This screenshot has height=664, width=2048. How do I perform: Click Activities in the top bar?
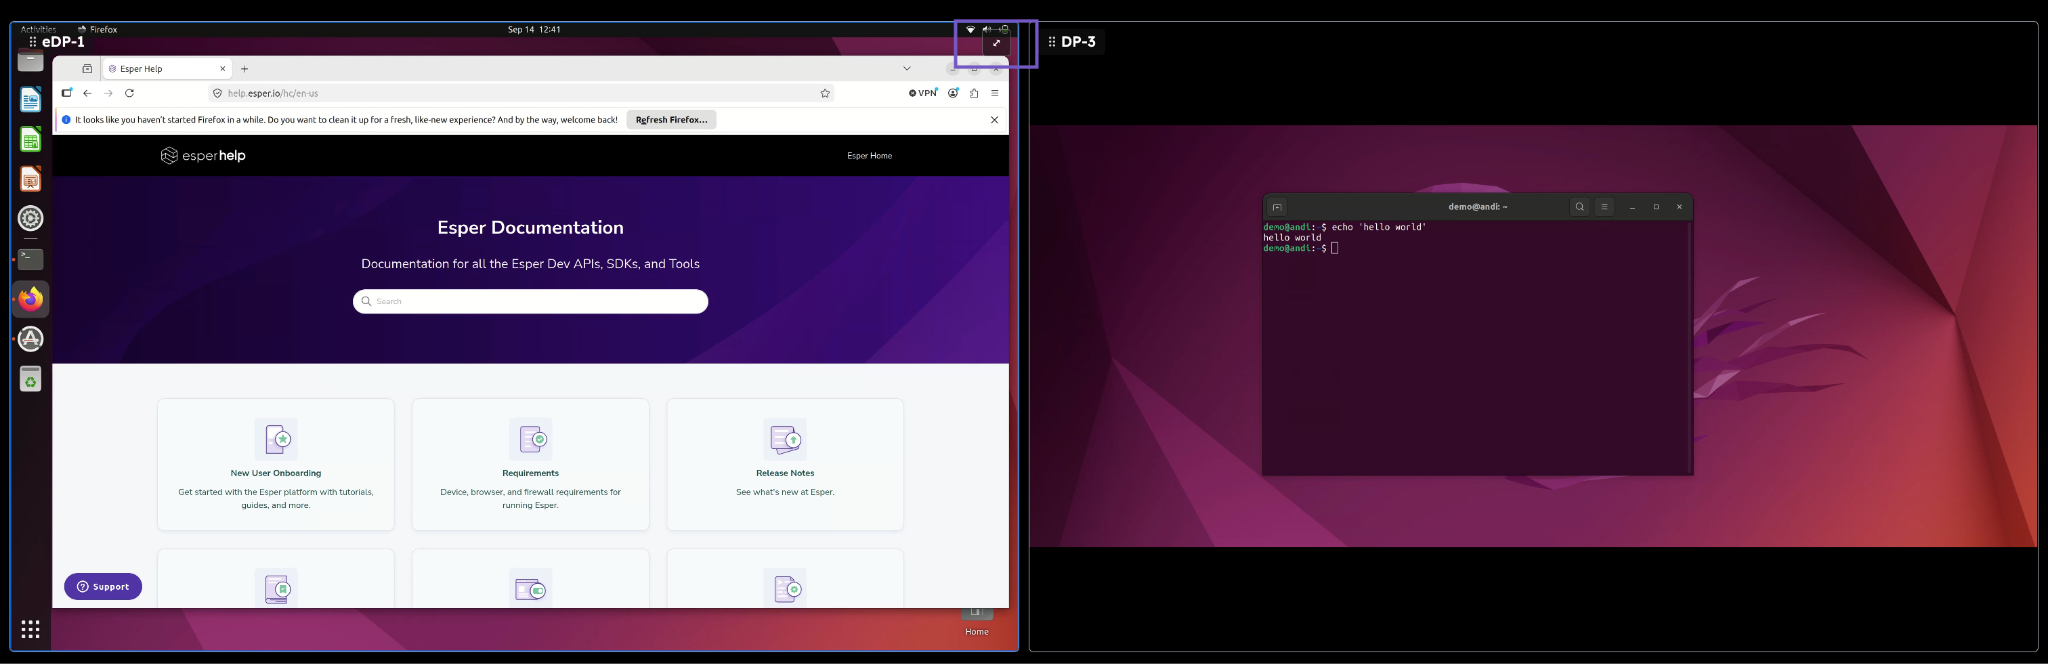39,29
